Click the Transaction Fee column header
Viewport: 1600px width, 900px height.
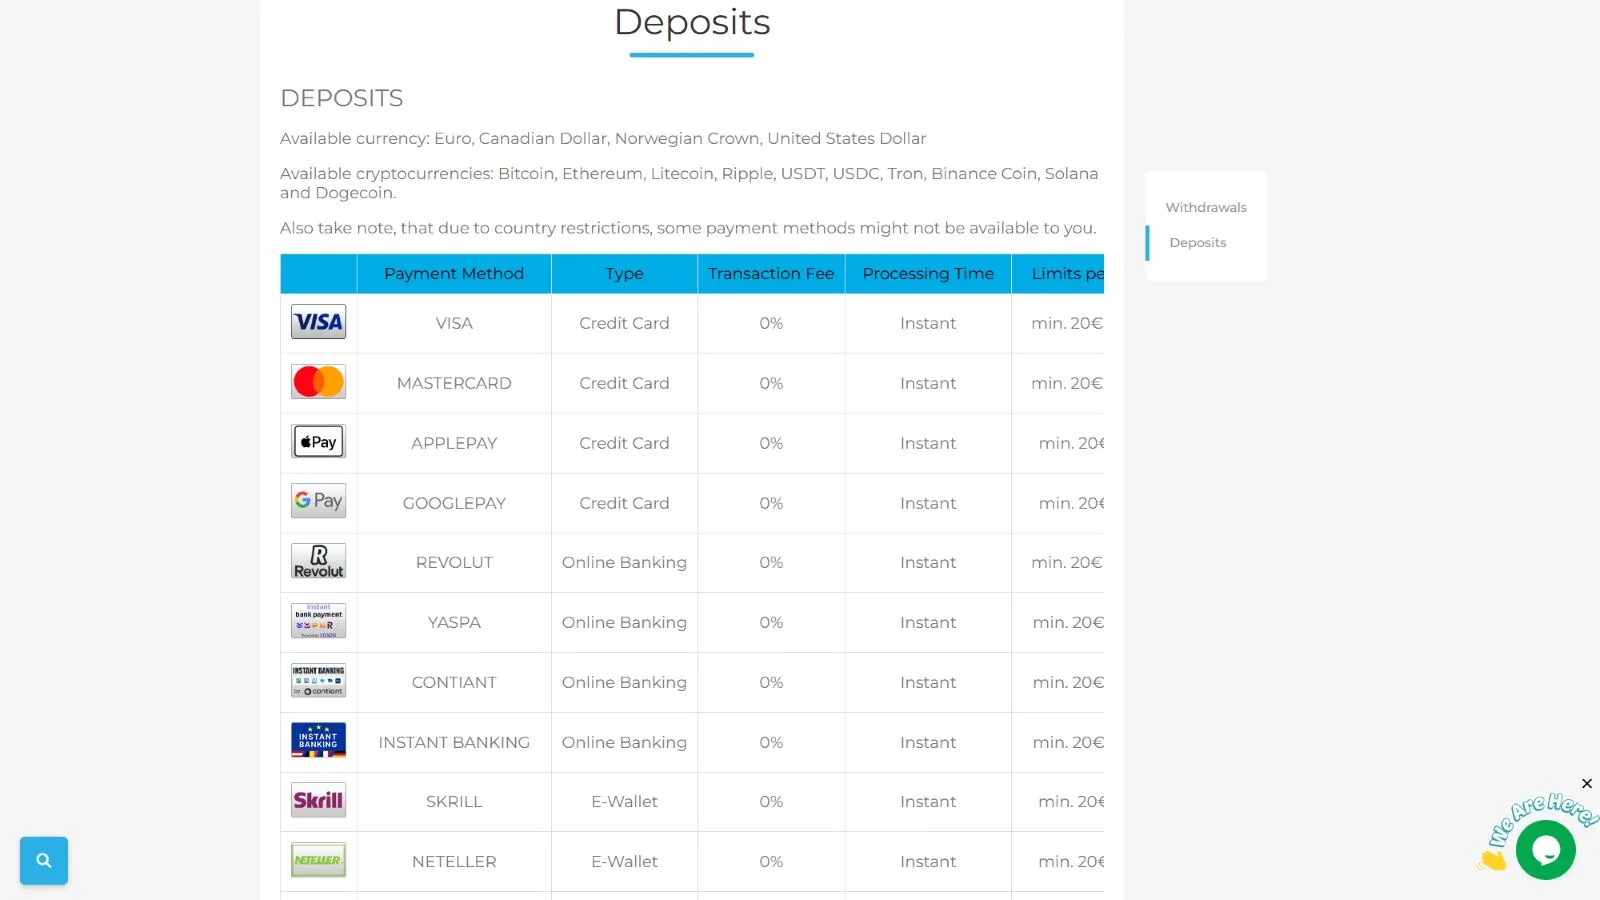click(770, 273)
